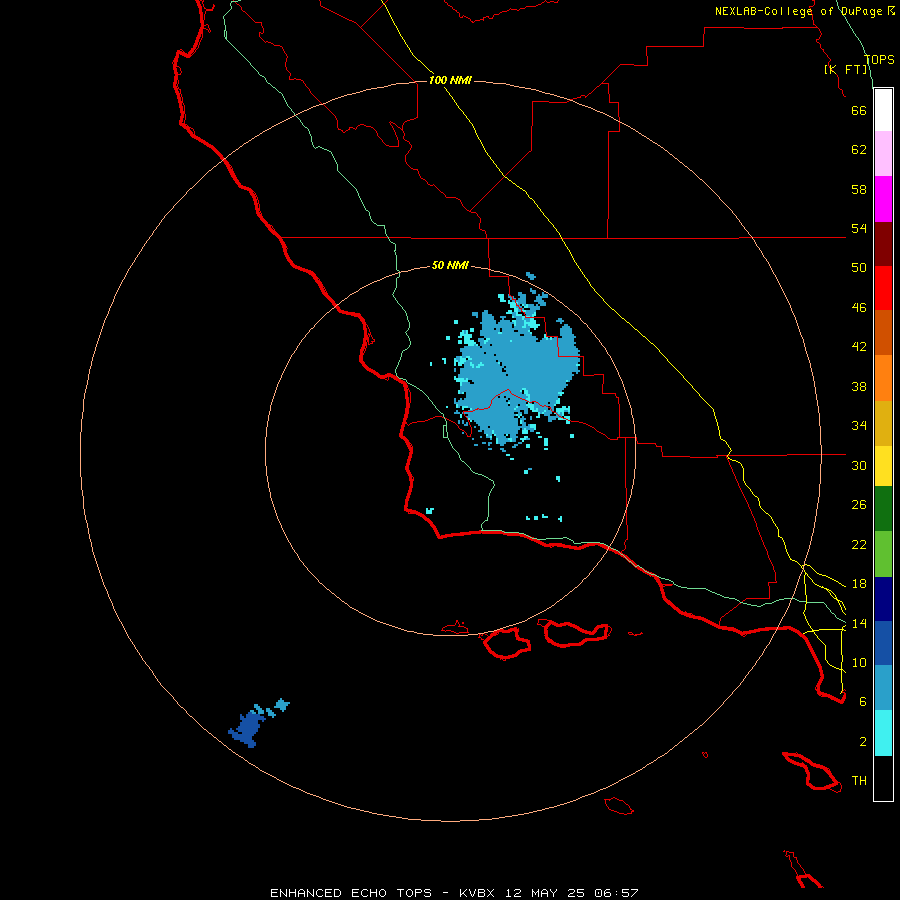Image resolution: width=900 pixels, height=900 pixels.
Task: Click the "66" legend value
Action: coord(859,111)
